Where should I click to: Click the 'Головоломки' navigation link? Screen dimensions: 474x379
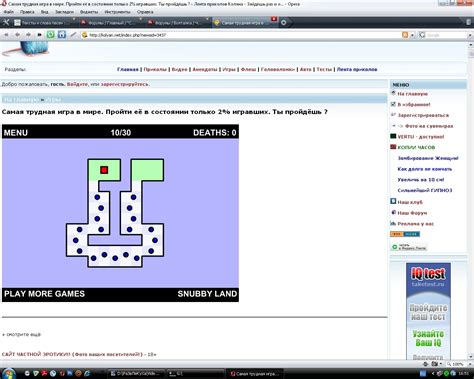pos(278,69)
